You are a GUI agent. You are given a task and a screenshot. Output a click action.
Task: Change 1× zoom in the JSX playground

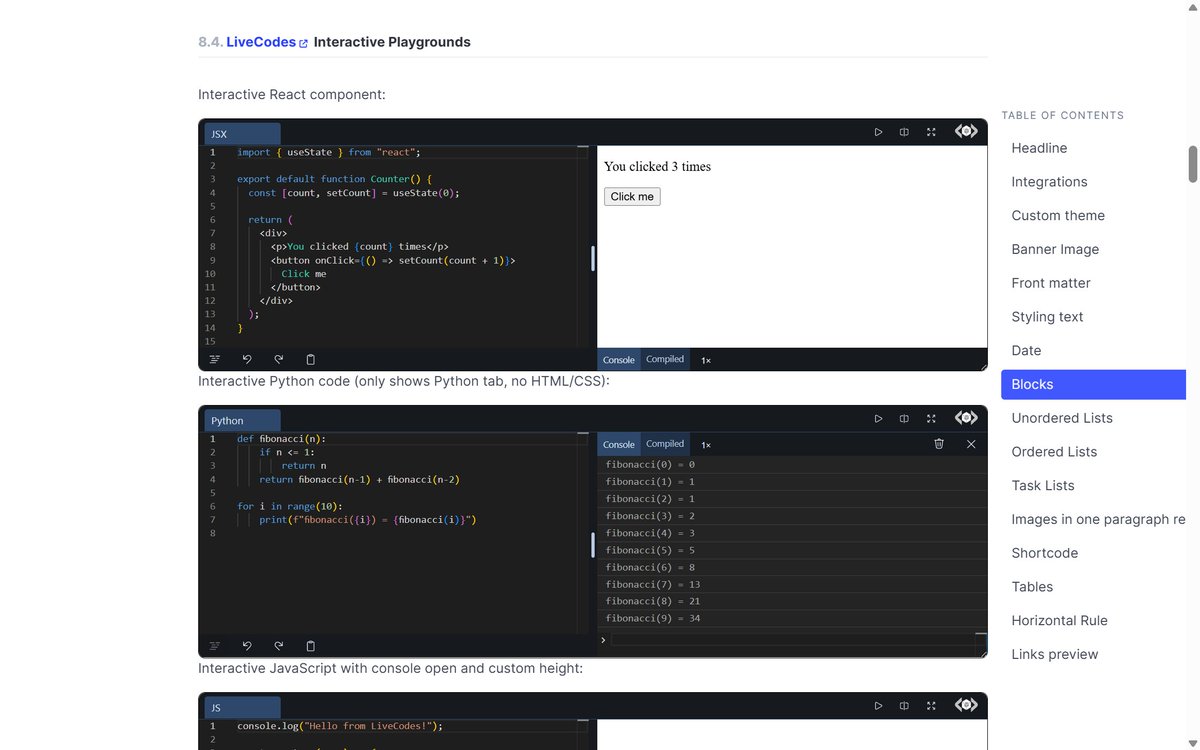tap(706, 360)
